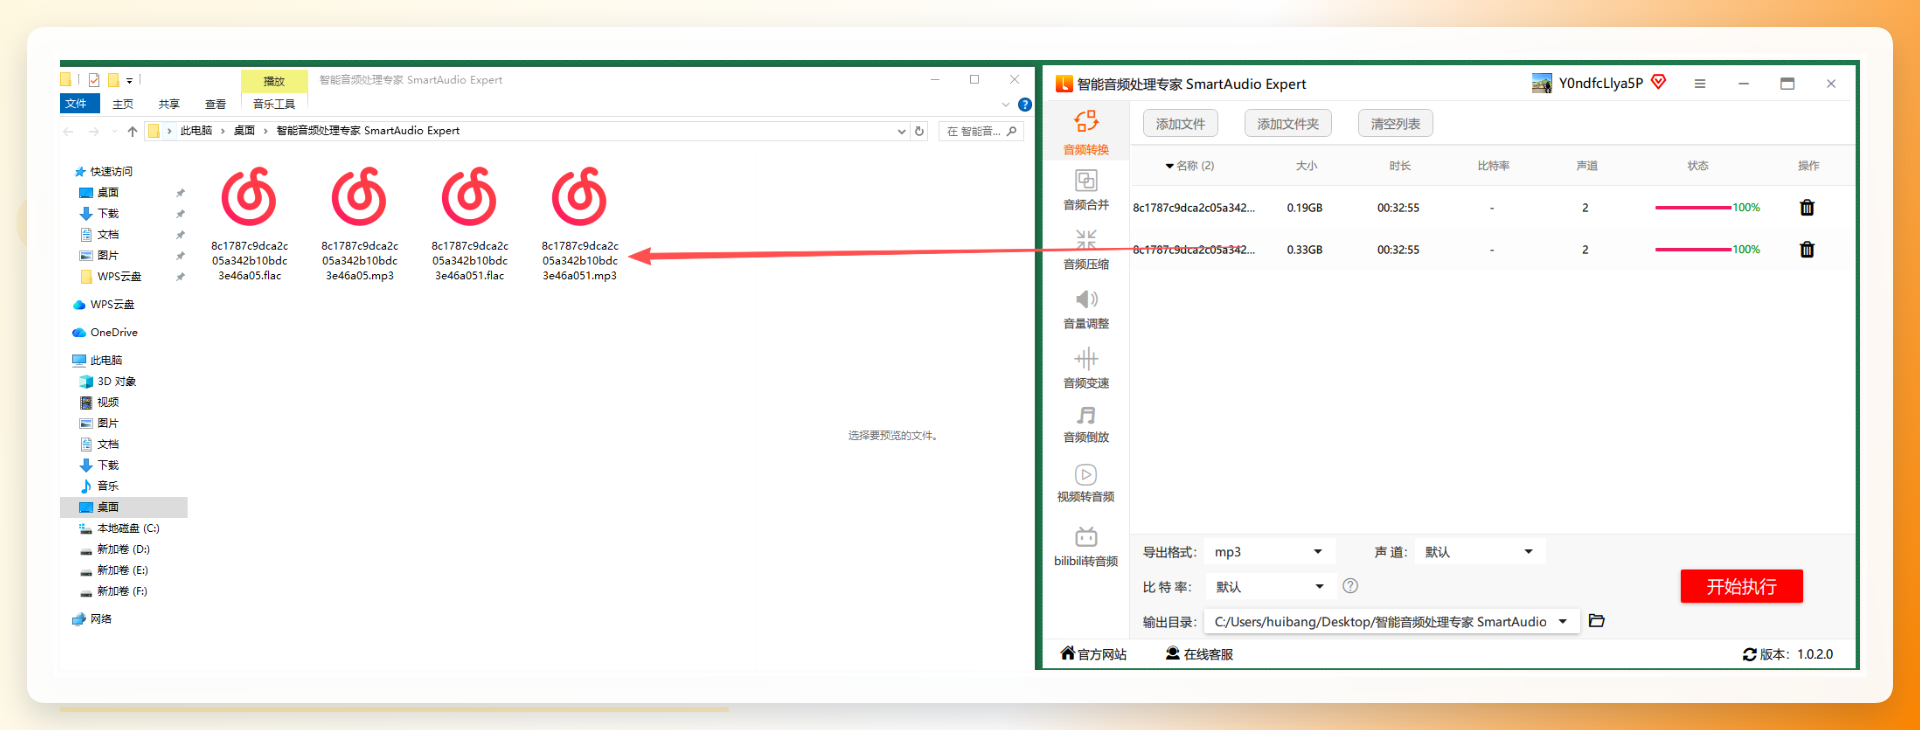The image size is (1920, 730).
Task: Expand the Explorer ribbon chevron
Action: [1005, 104]
